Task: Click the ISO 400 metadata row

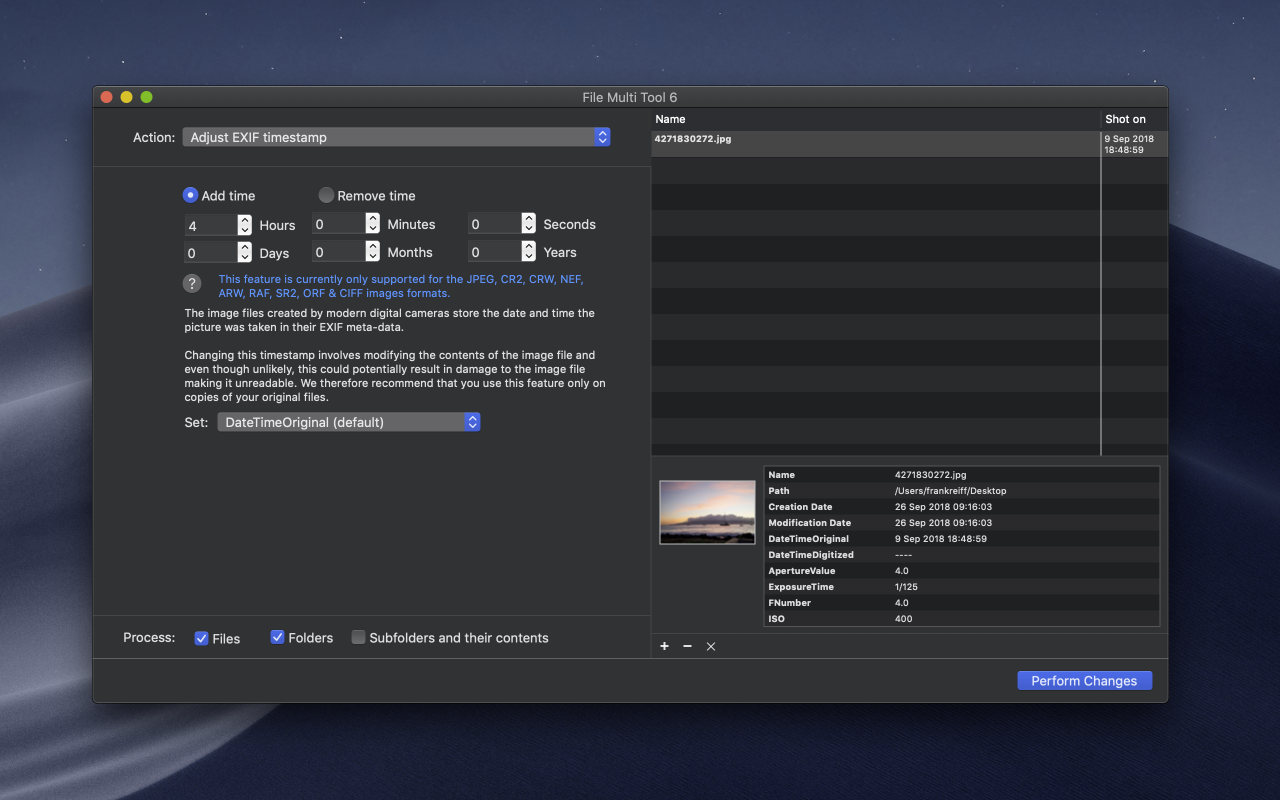Action: pos(962,619)
